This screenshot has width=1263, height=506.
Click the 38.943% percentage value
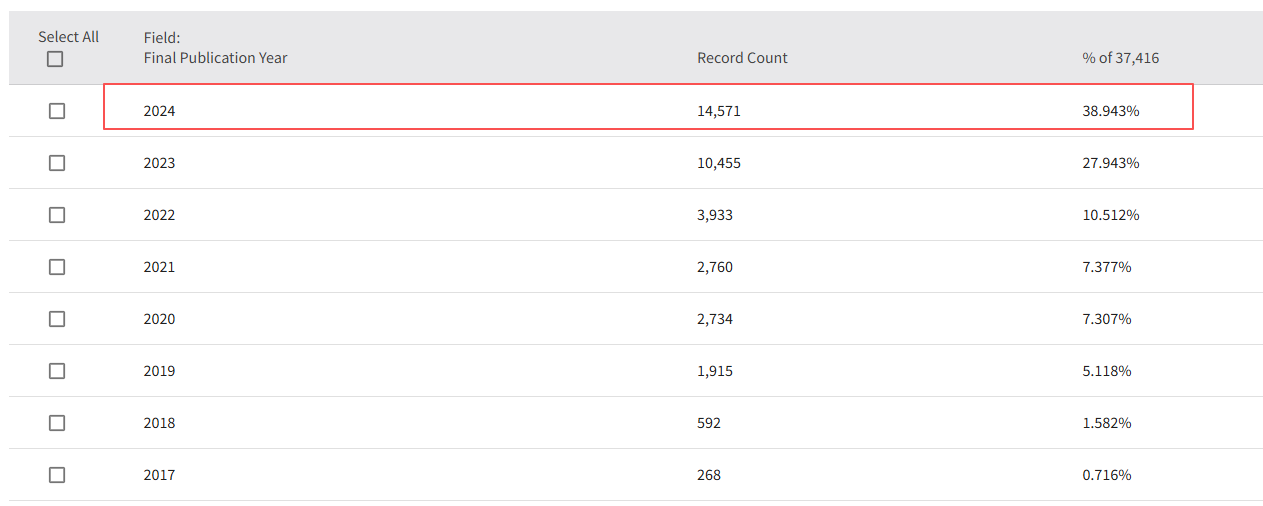(x=1110, y=111)
